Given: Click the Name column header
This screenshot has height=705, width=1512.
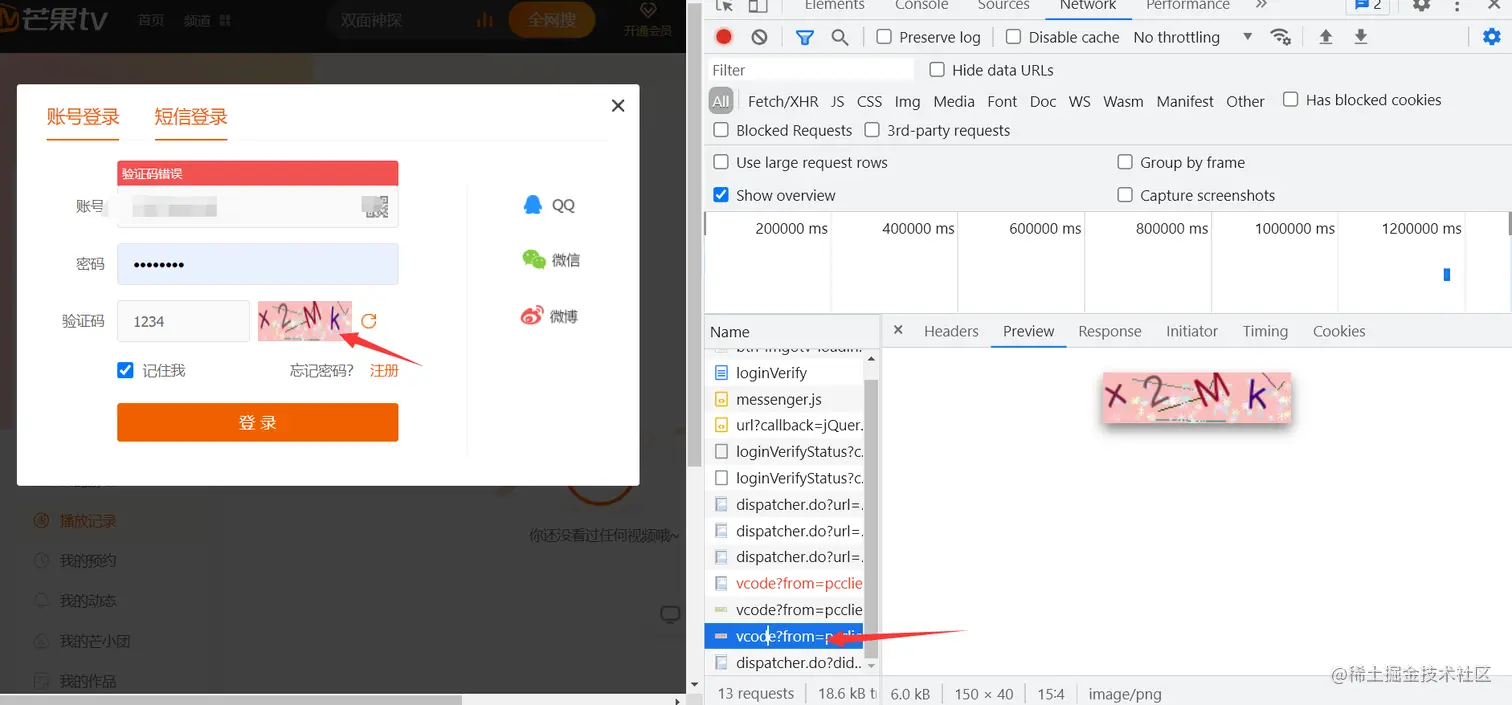Looking at the screenshot, I should [x=792, y=332].
